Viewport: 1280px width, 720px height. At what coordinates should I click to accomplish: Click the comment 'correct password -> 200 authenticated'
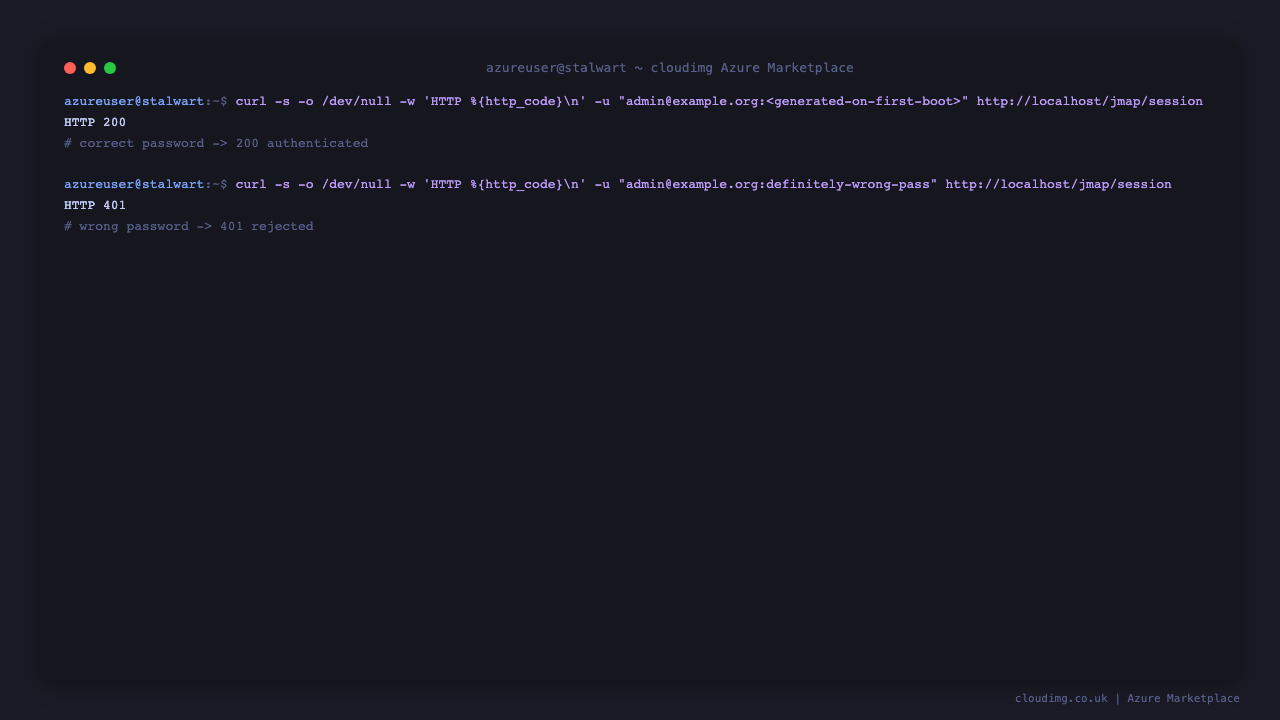[x=216, y=143]
